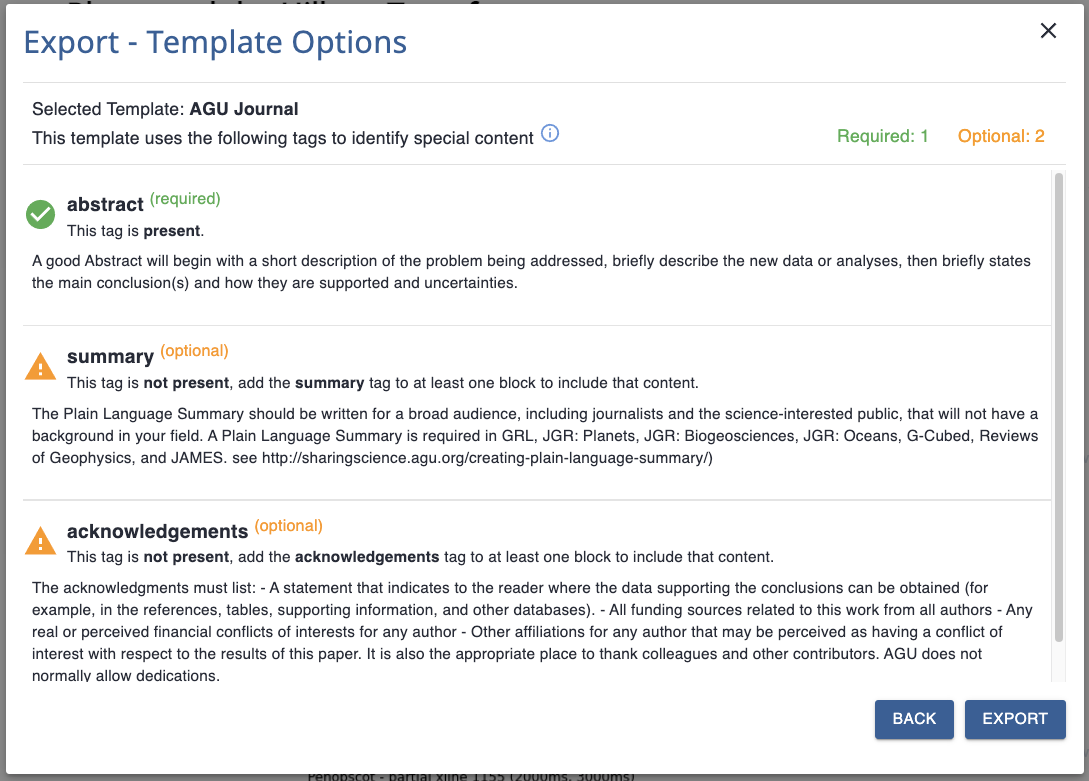Click the green checkmark icon beside abstract
Image resolution: width=1089 pixels, height=781 pixels.
click(40, 214)
